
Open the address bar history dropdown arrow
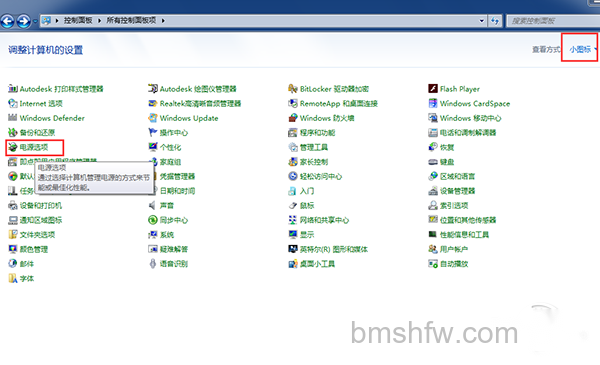[482, 21]
